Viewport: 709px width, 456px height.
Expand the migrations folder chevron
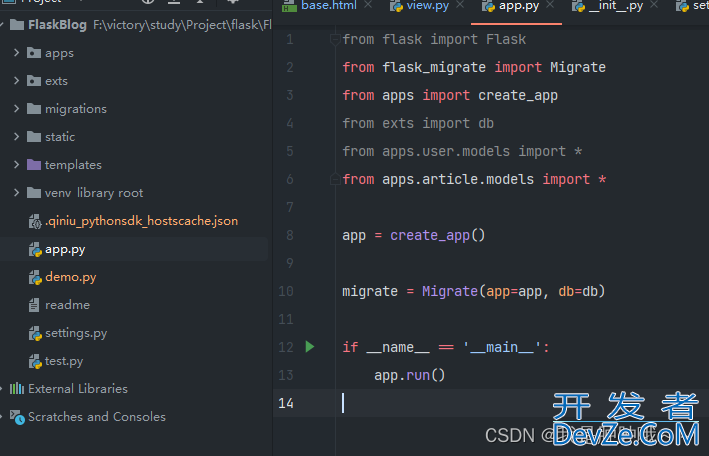17,109
